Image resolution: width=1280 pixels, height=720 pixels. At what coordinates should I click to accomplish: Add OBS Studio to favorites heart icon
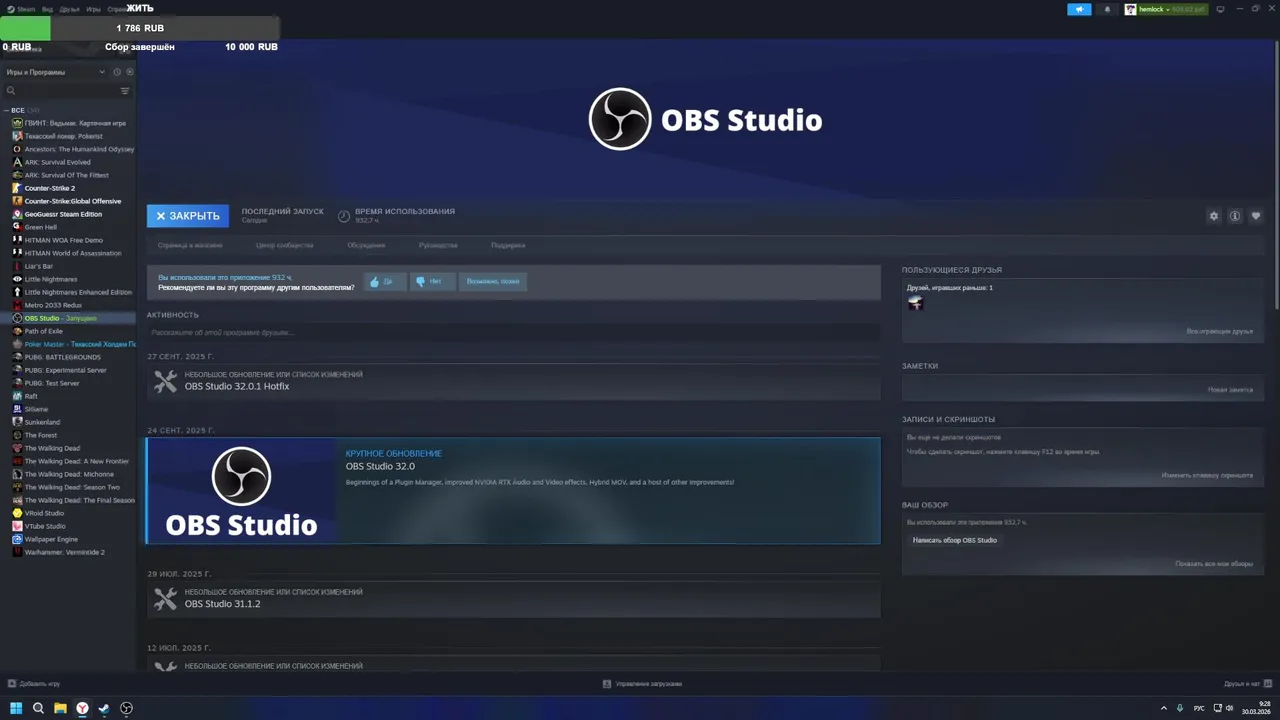point(1256,216)
